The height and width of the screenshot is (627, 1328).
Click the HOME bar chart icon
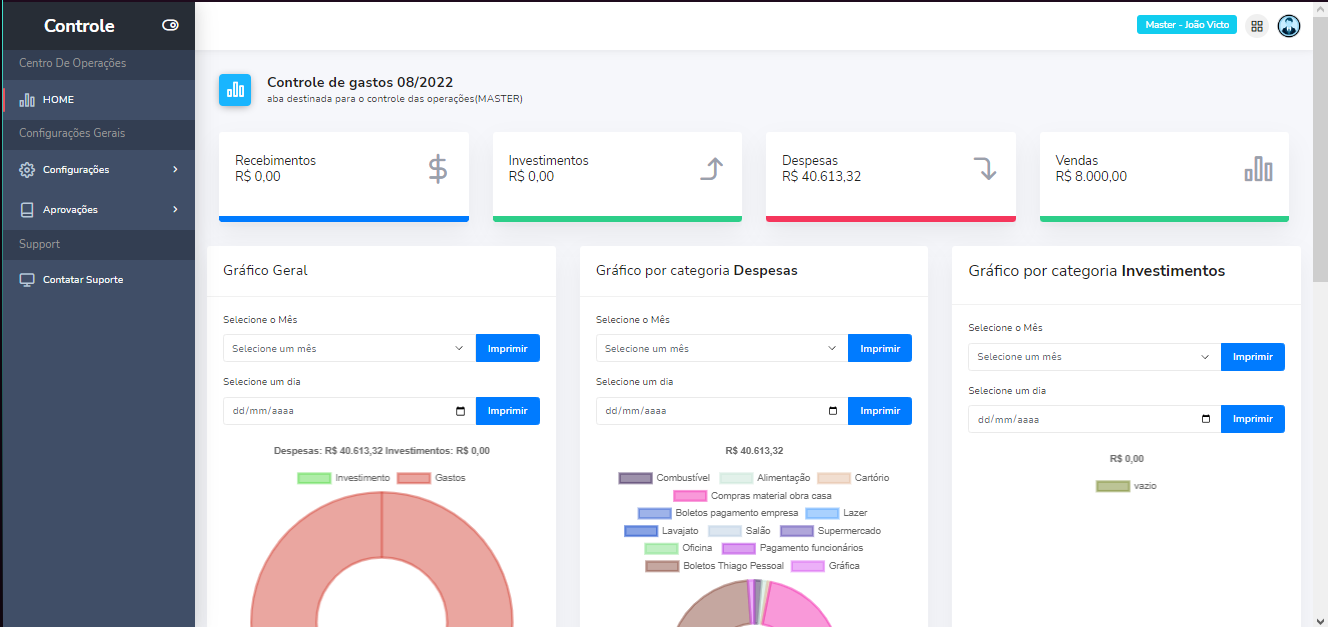point(27,100)
